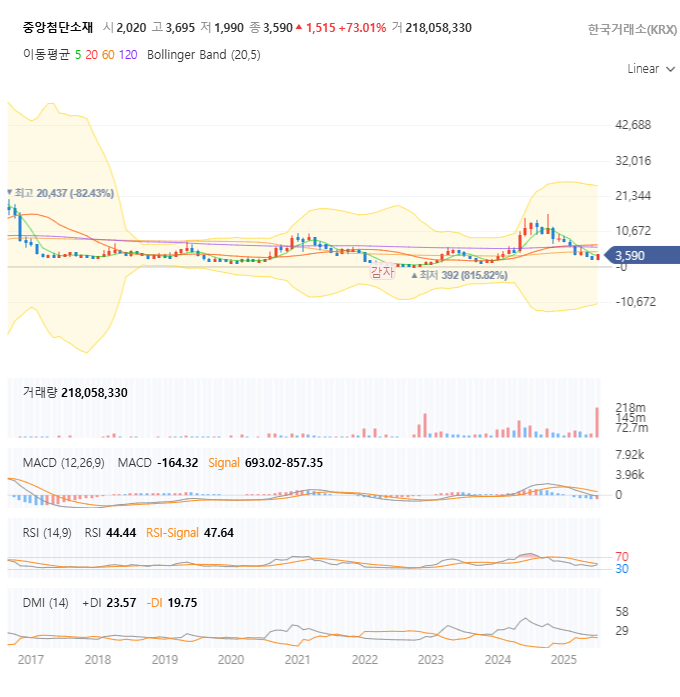680x697 pixels.
Task: Click the 20-day moving average label
Action: (x=92, y=55)
